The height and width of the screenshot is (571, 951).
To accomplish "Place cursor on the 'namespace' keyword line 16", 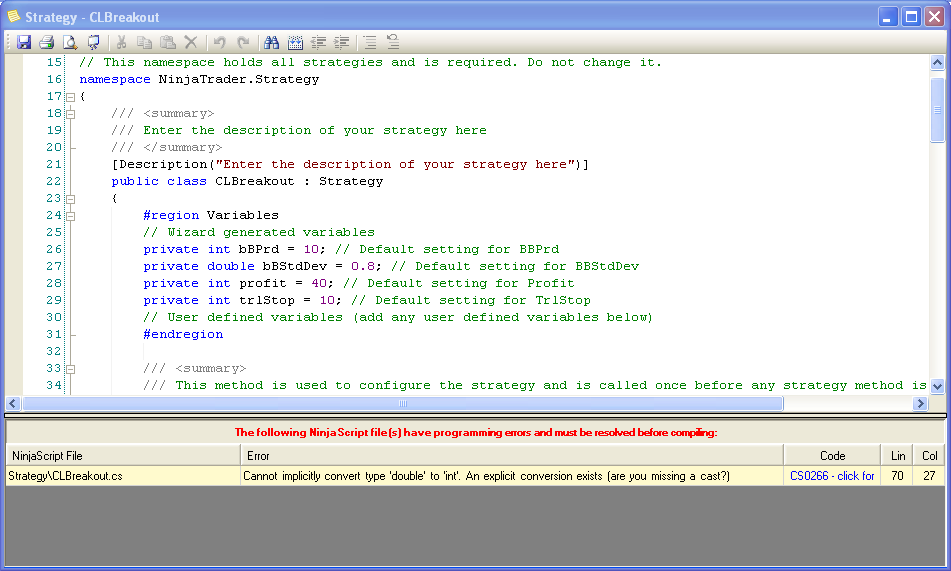I will pyautogui.click(x=115, y=79).
